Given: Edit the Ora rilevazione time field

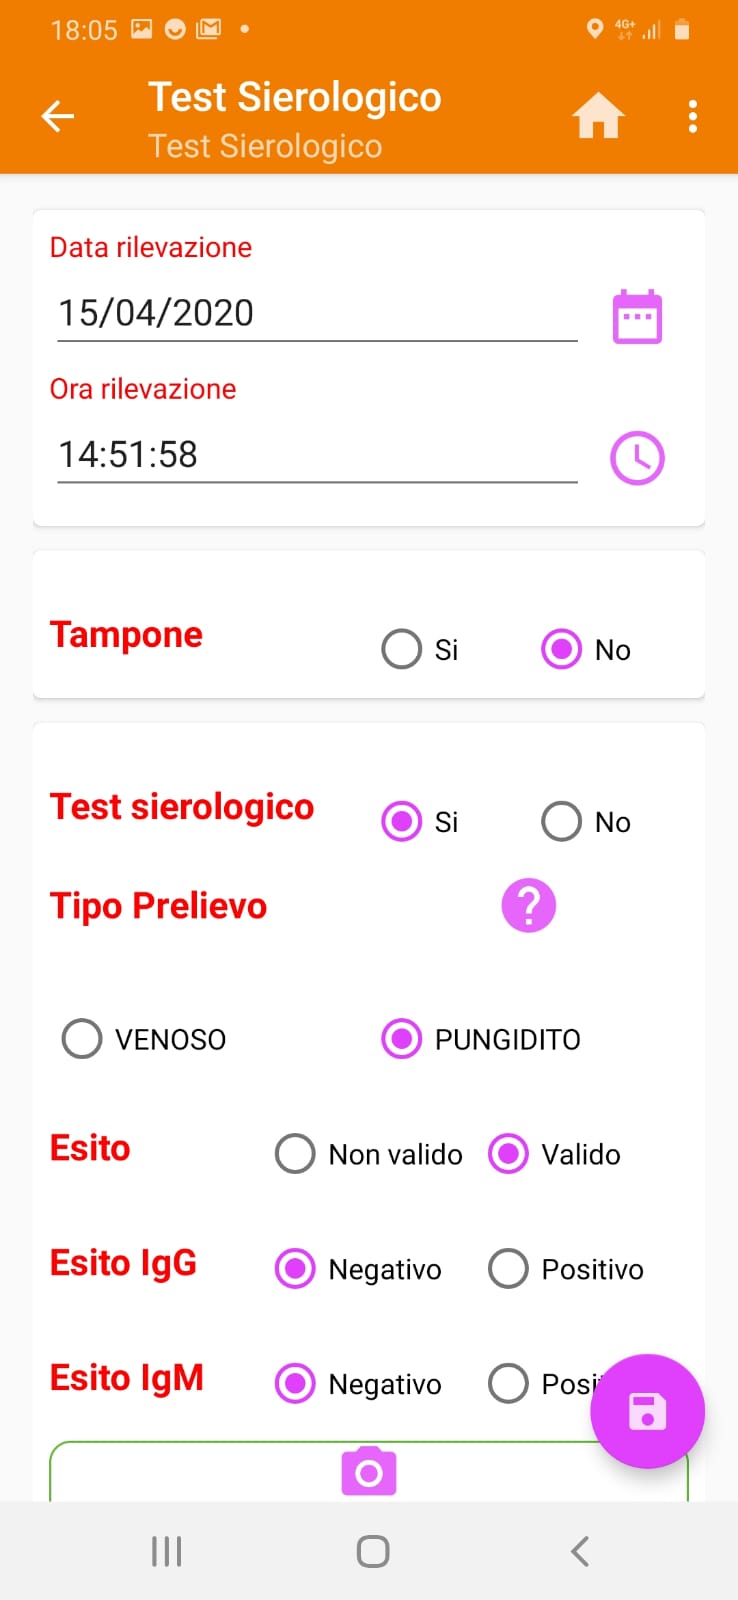Looking at the screenshot, I should (316, 455).
